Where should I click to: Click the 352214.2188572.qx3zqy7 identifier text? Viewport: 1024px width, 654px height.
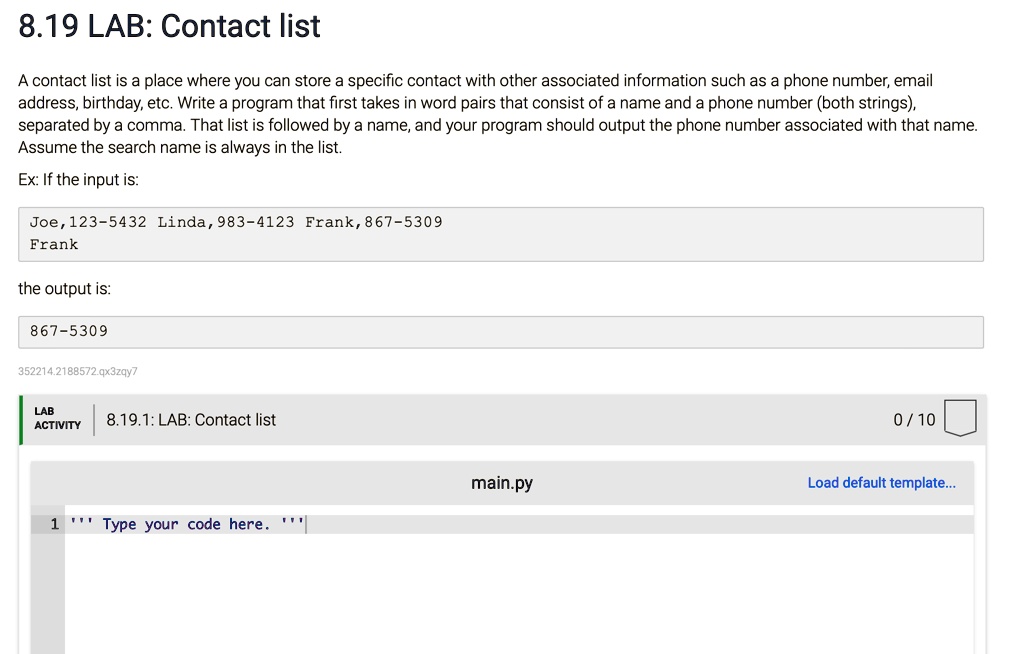[x=77, y=371]
